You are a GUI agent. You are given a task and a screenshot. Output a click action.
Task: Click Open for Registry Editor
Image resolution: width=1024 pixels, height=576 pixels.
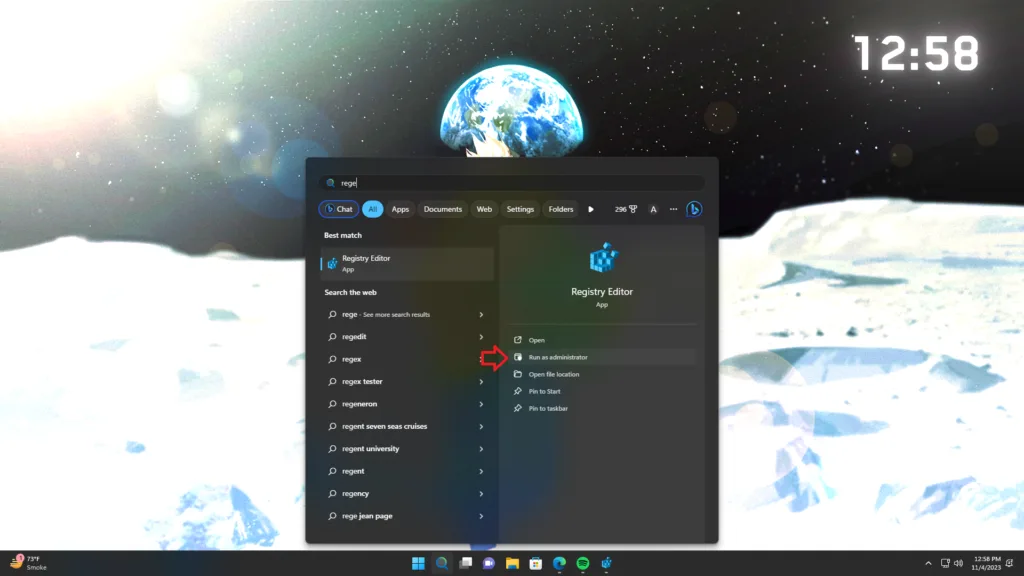coord(601,340)
